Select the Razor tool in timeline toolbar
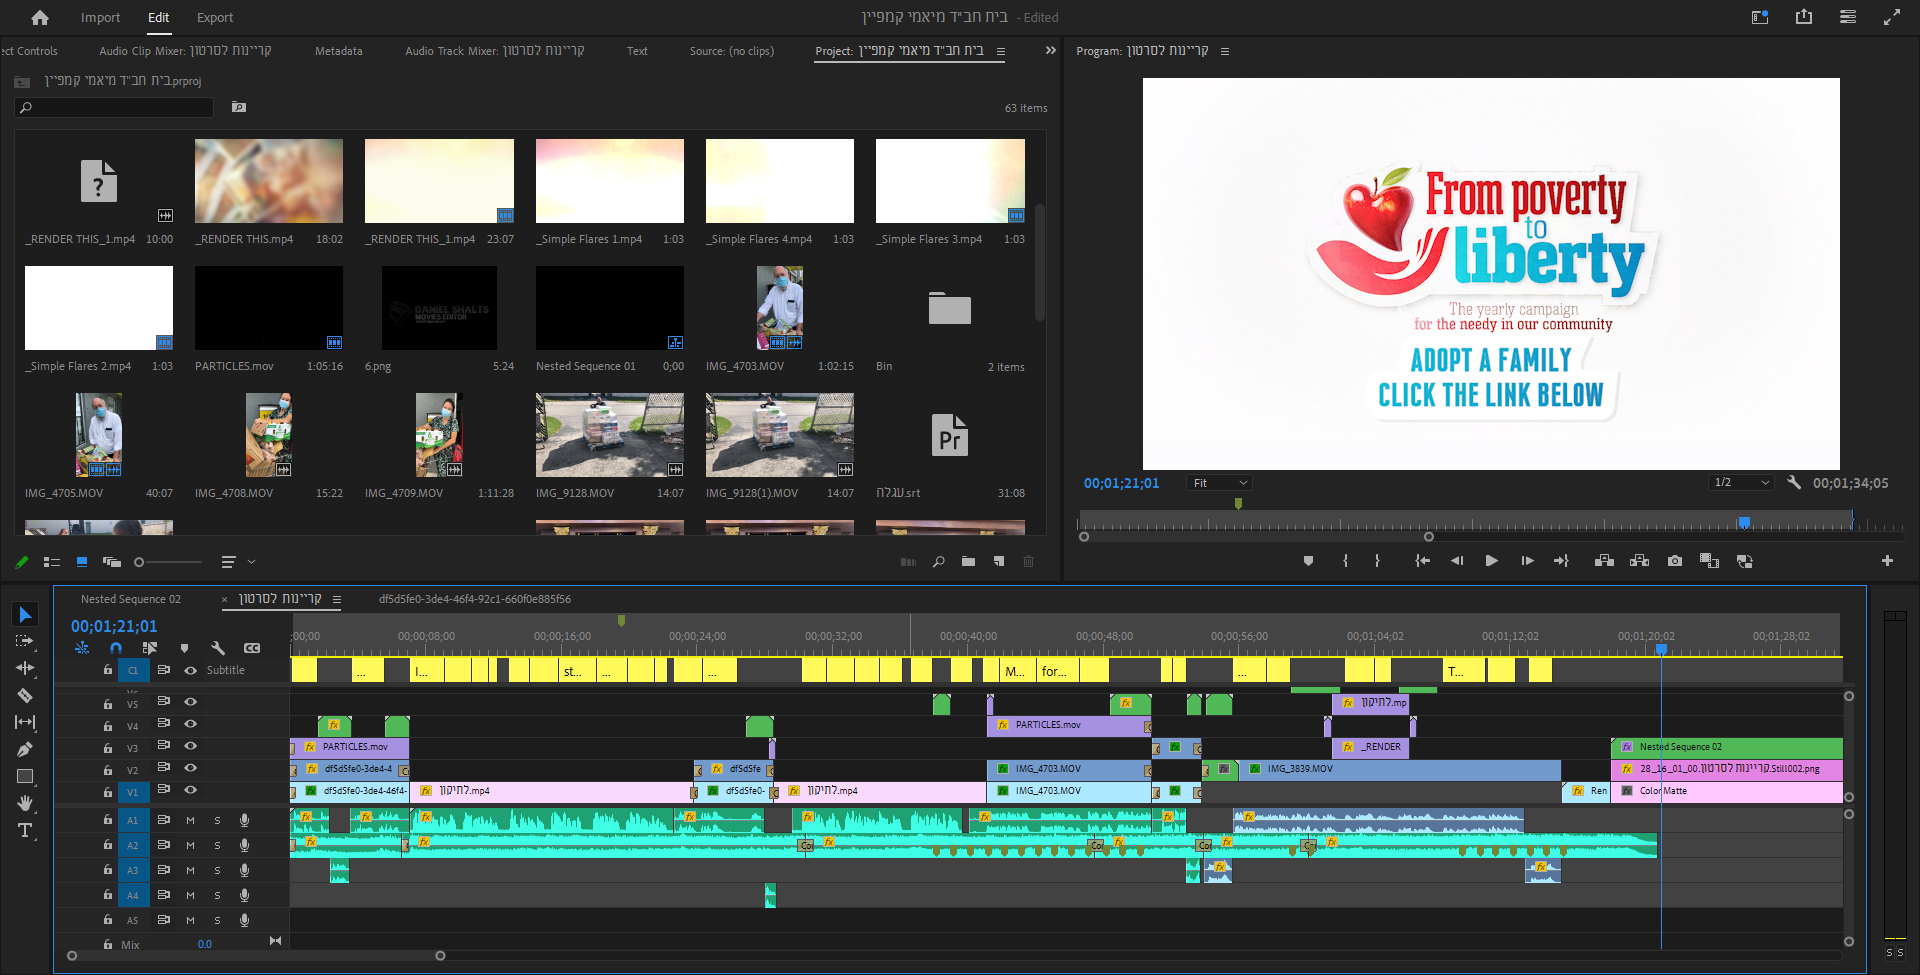The height and width of the screenshot is (975, 1920). pos(25,695)
